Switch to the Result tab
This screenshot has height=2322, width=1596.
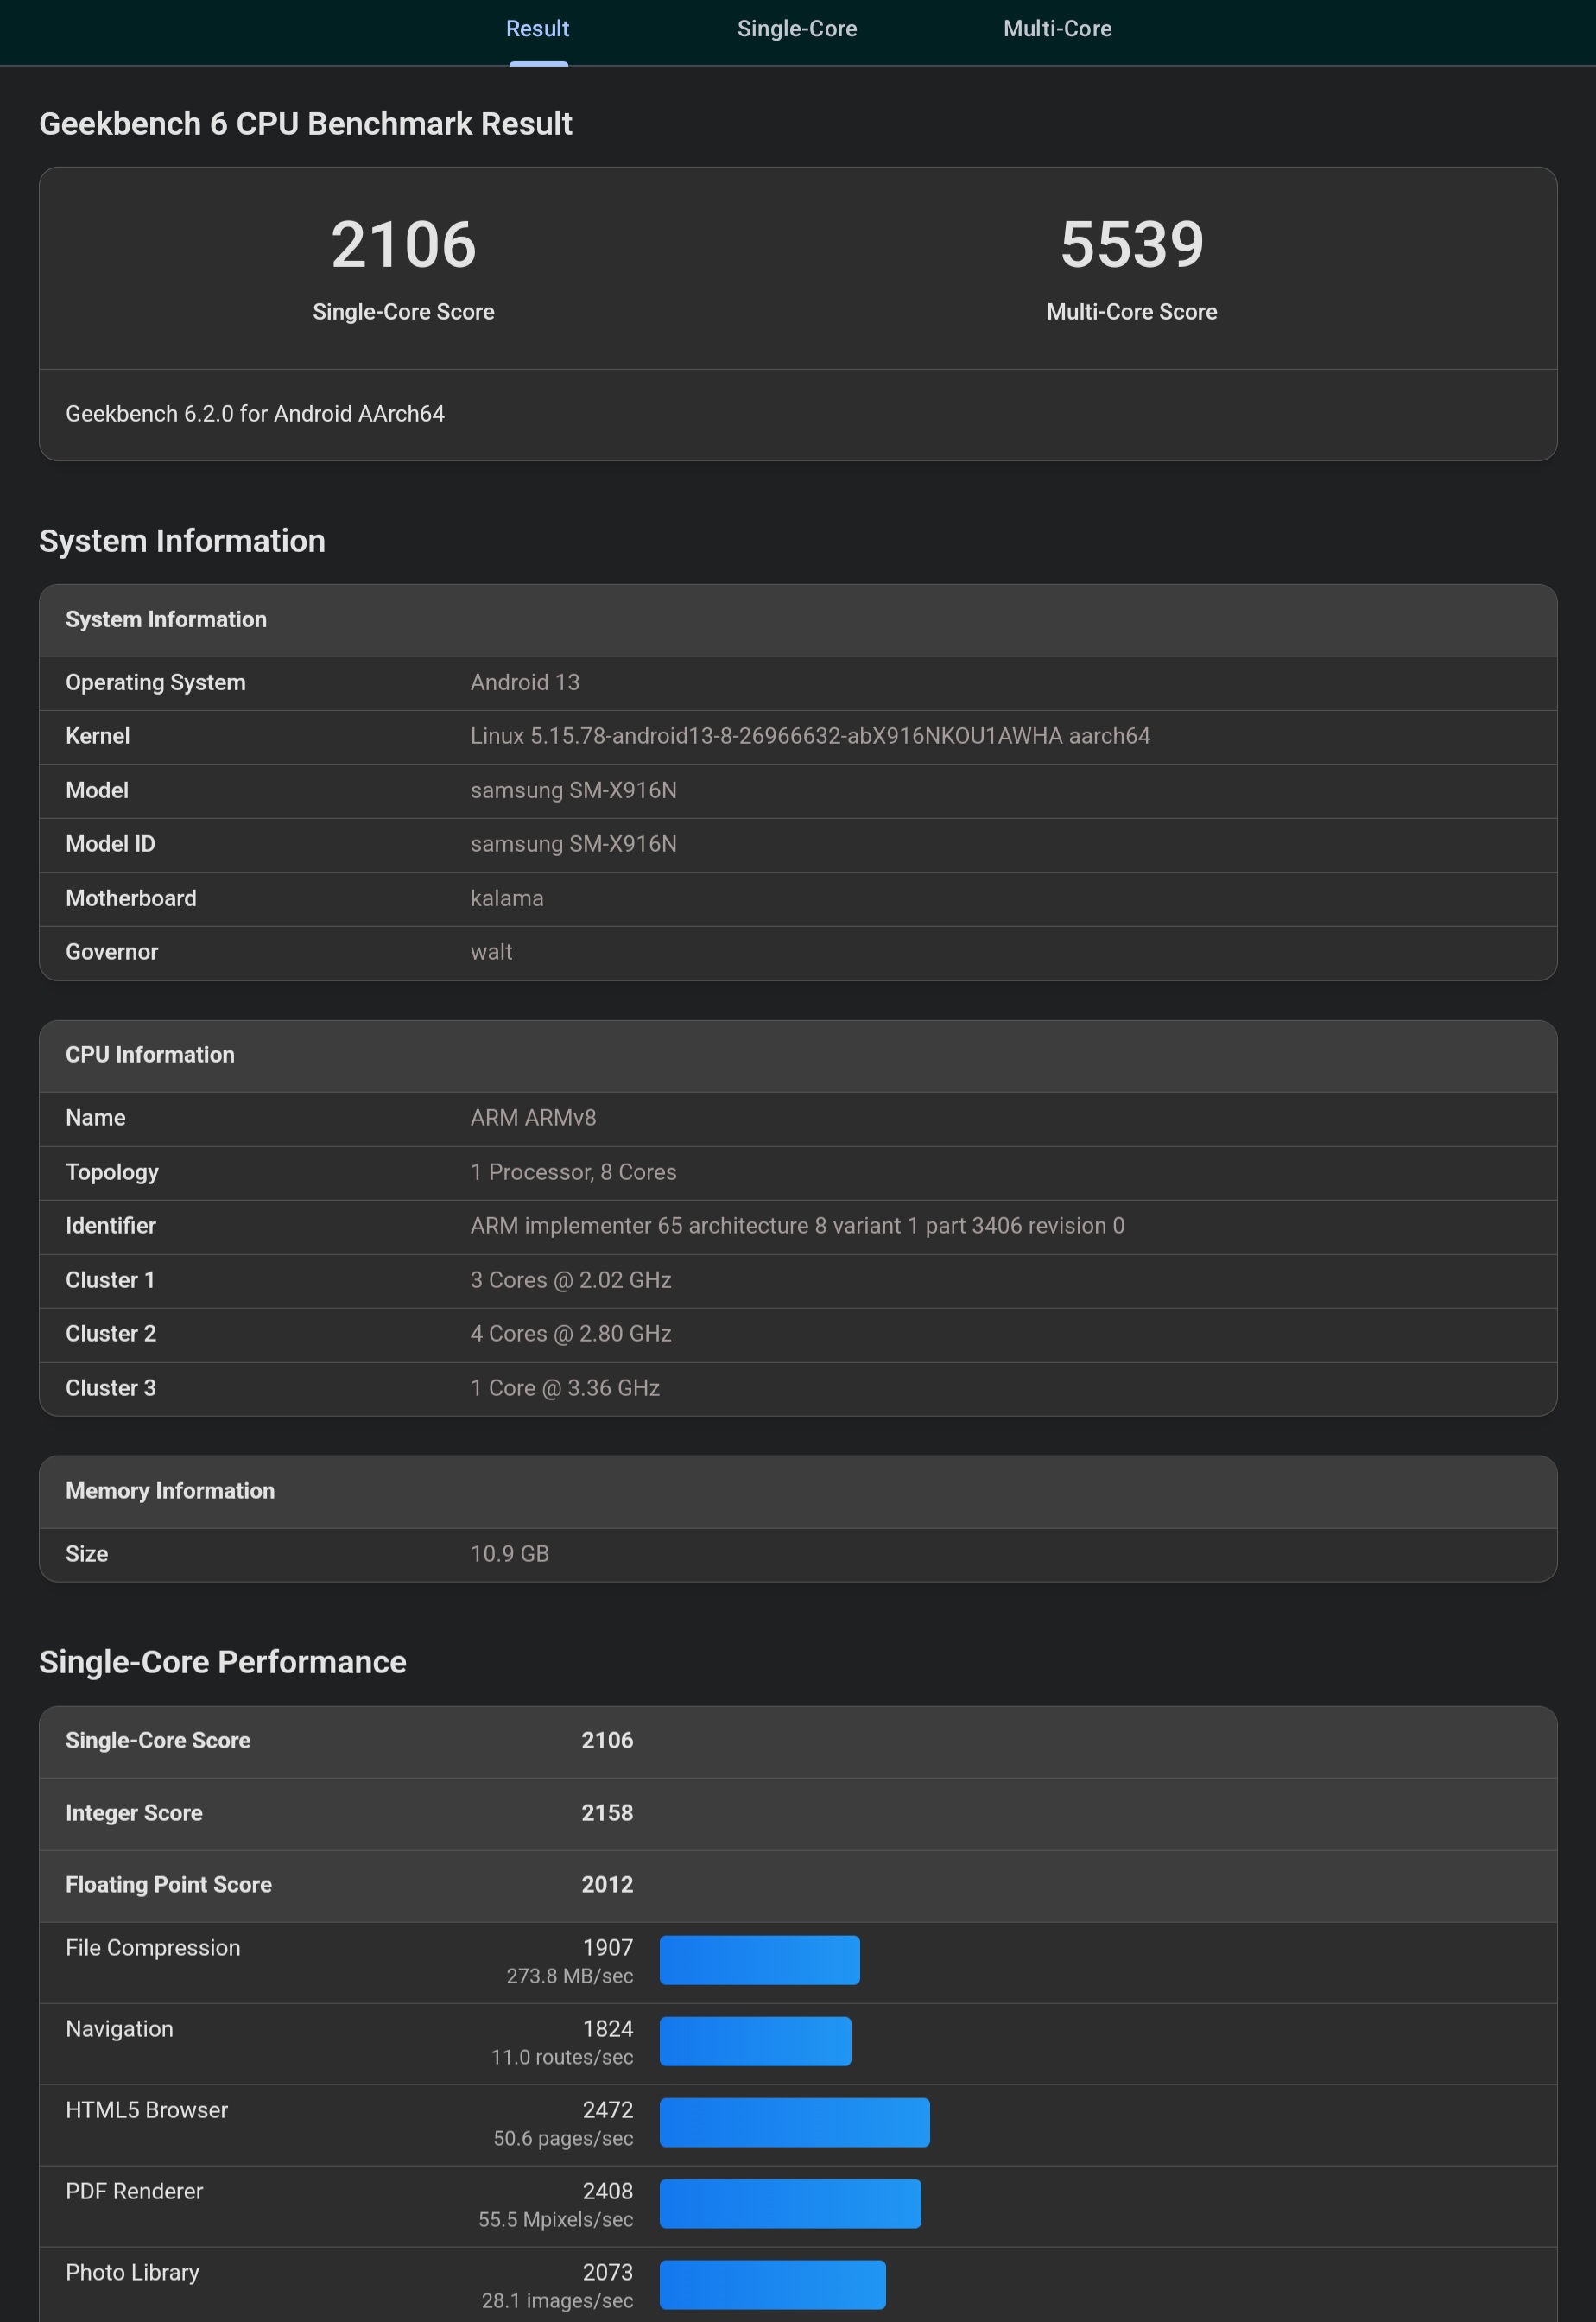coord(537,29)
